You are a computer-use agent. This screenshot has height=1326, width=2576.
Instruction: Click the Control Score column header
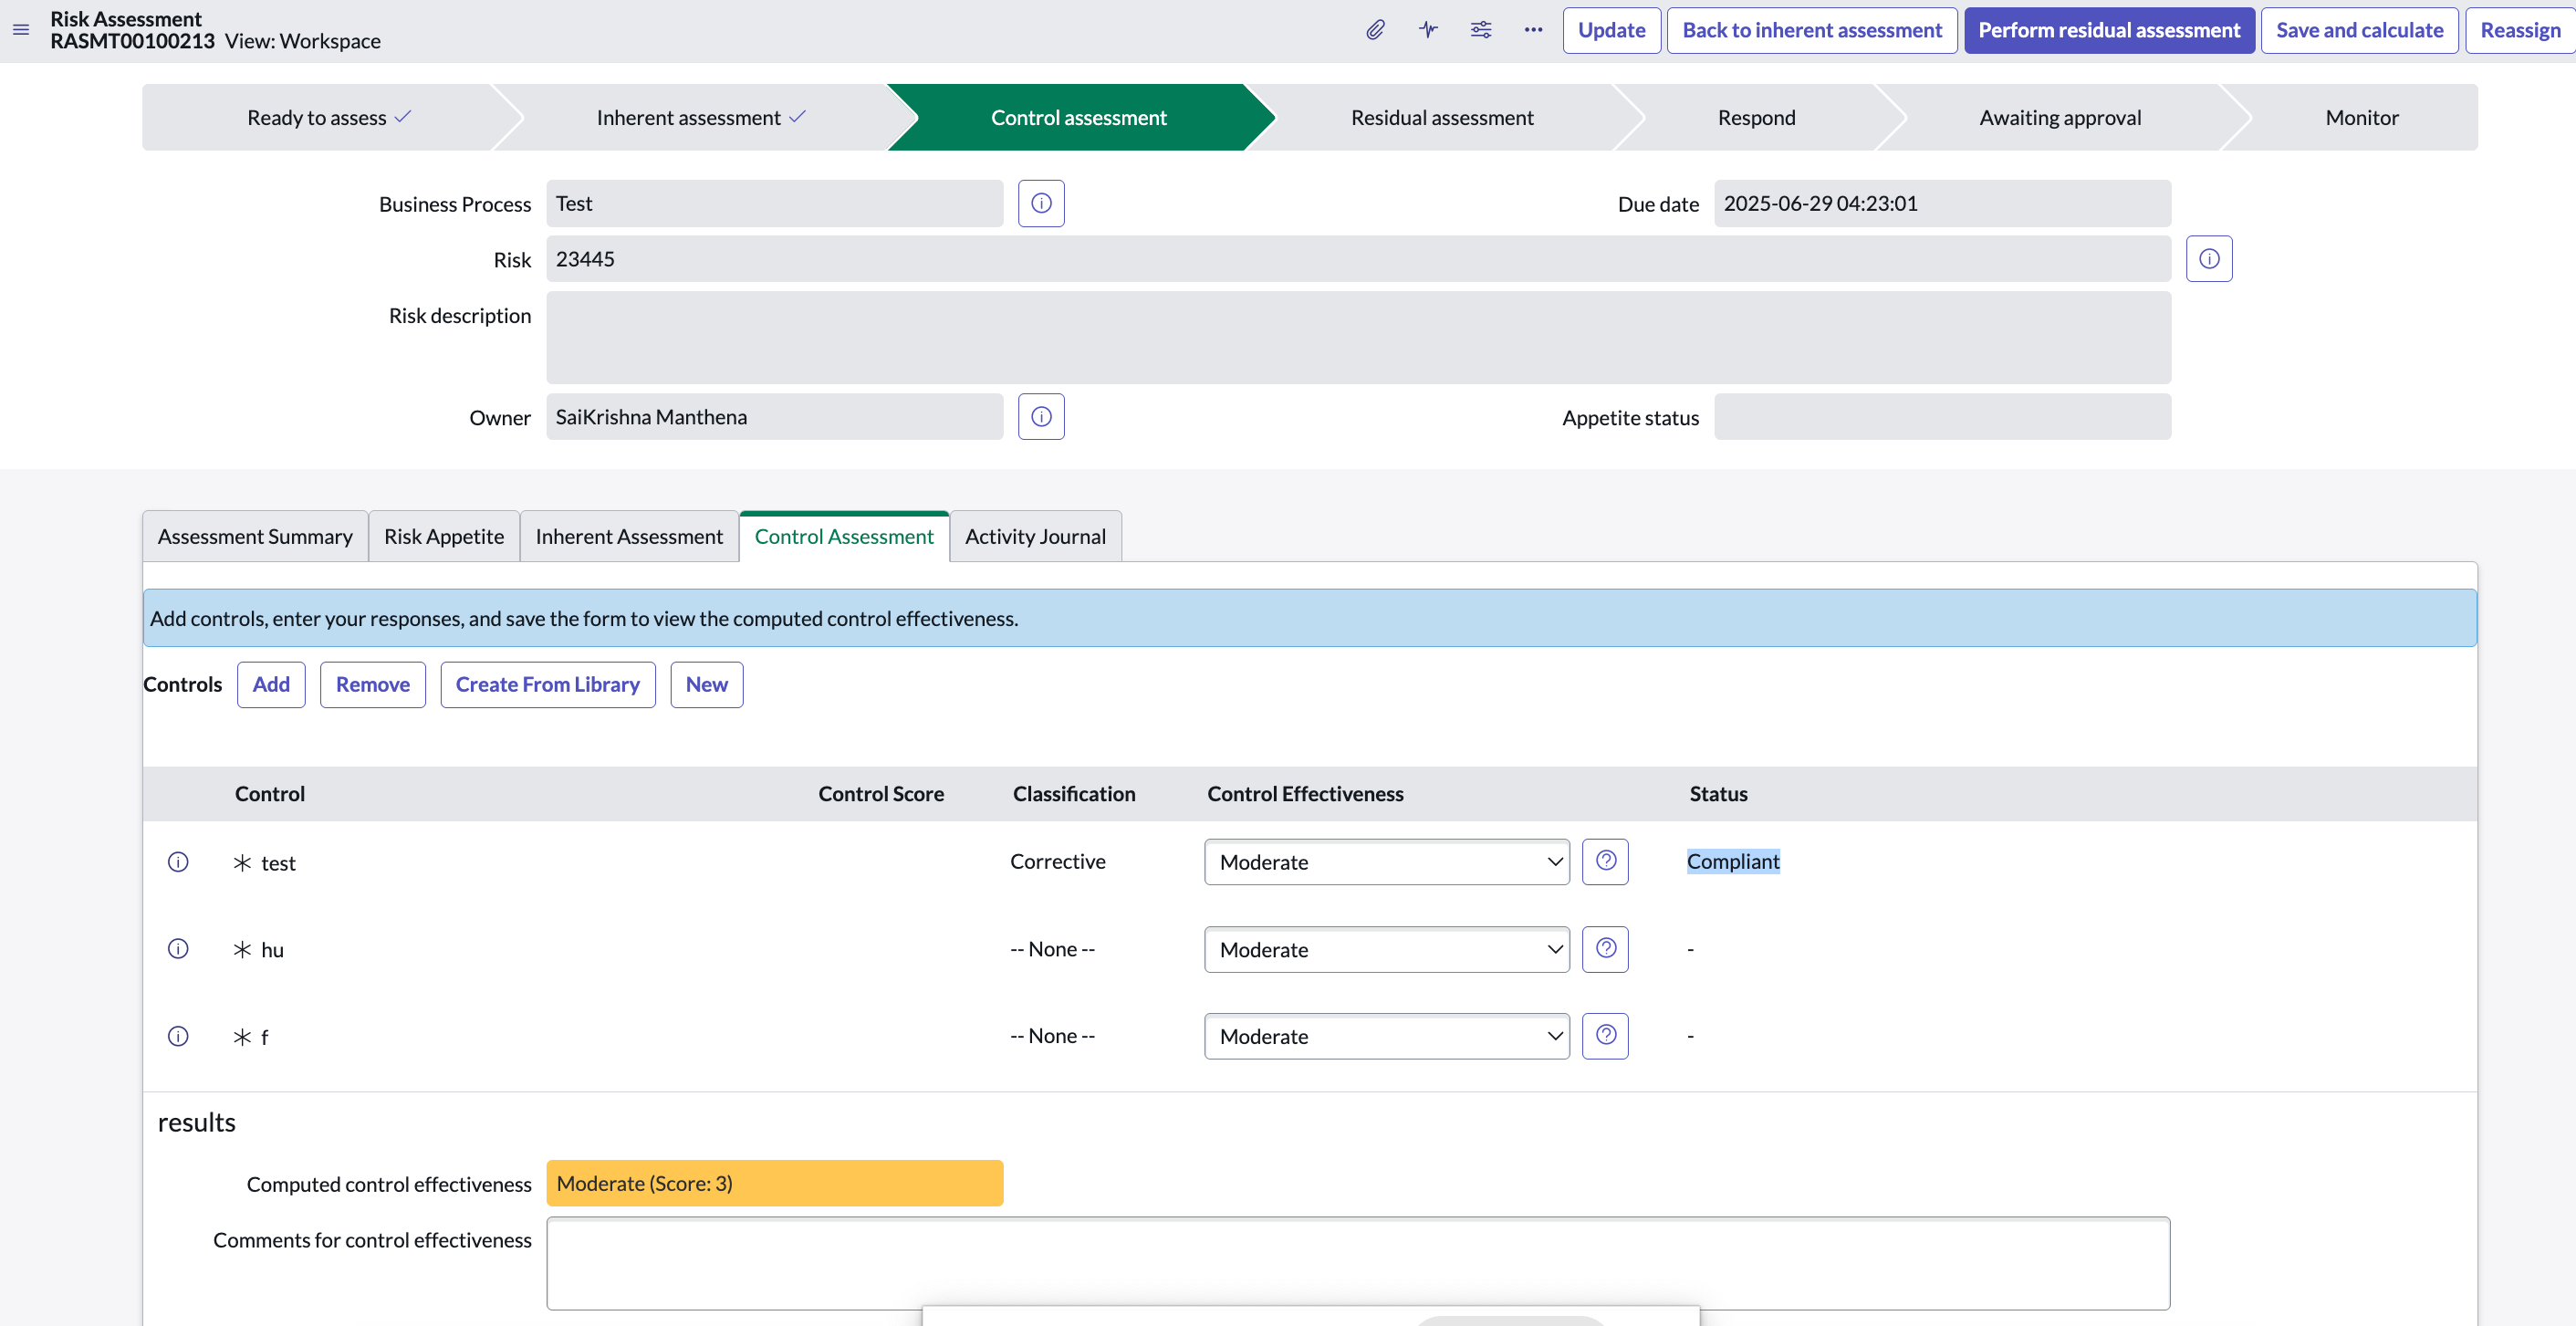pyautogui.click(x=881, y=793)
